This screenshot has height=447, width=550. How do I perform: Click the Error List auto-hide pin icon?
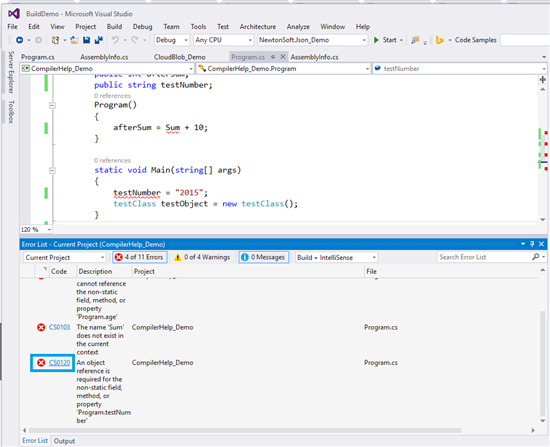coord(532,244)
